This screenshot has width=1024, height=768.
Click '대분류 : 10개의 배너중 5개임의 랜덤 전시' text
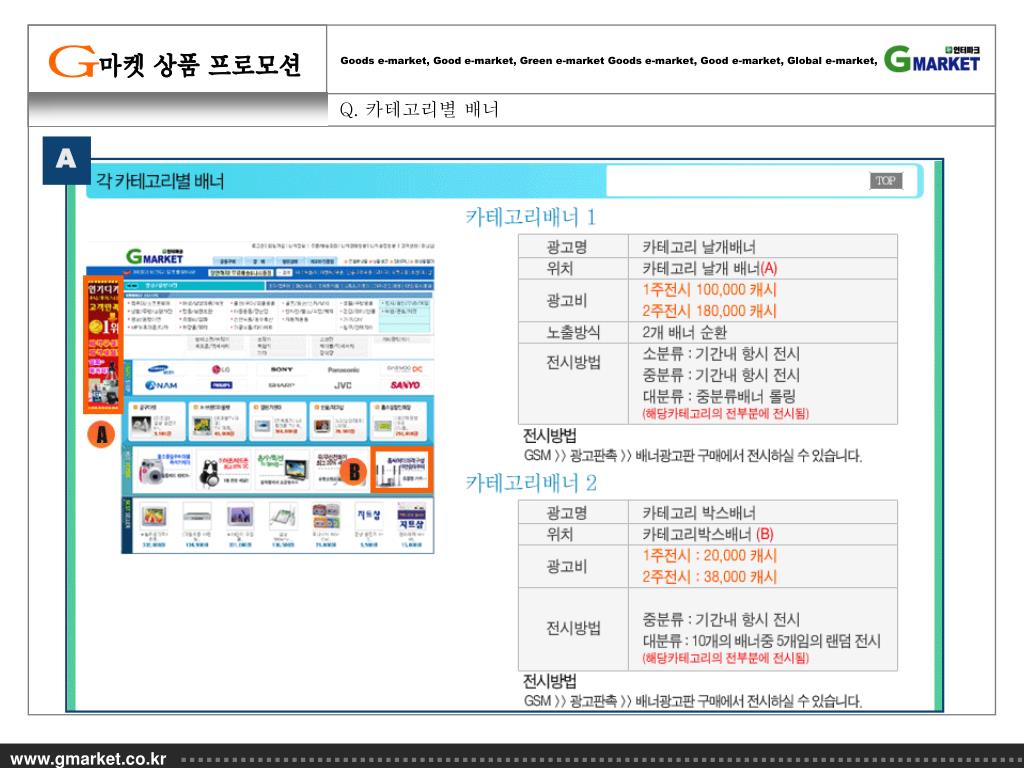click(x=761, y=641)
